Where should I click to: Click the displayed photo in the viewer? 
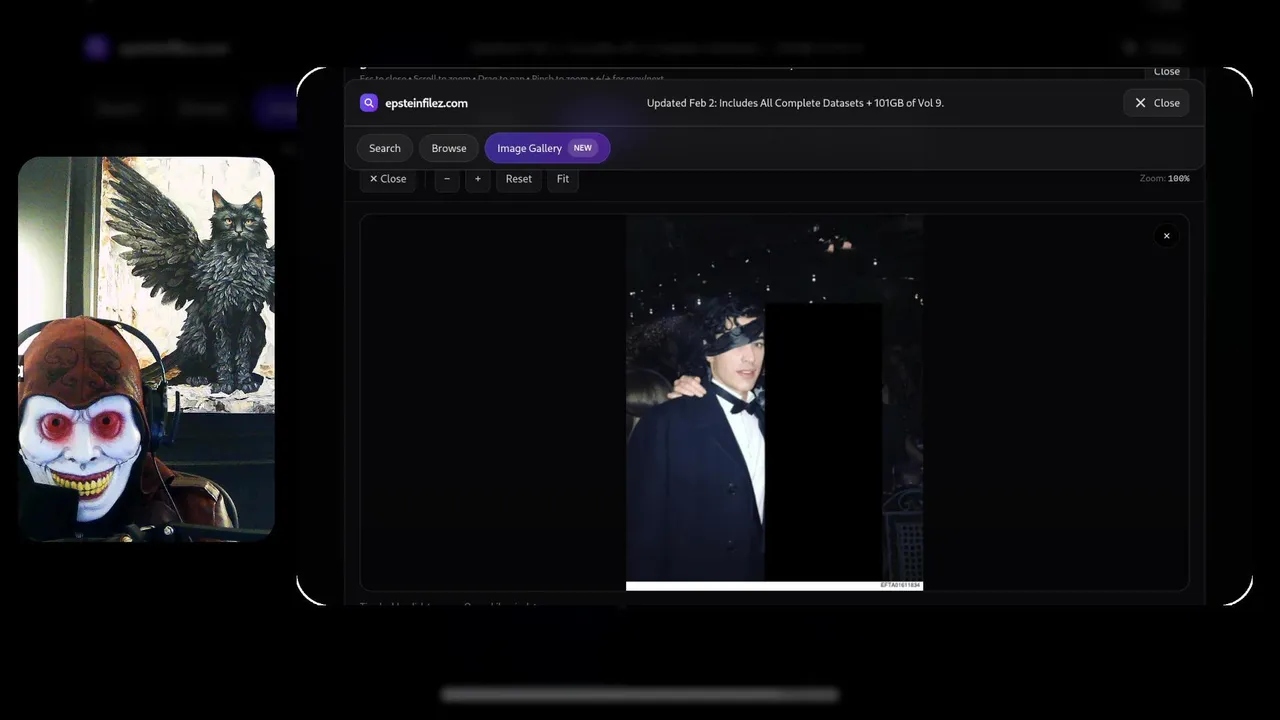coord(774,402)
